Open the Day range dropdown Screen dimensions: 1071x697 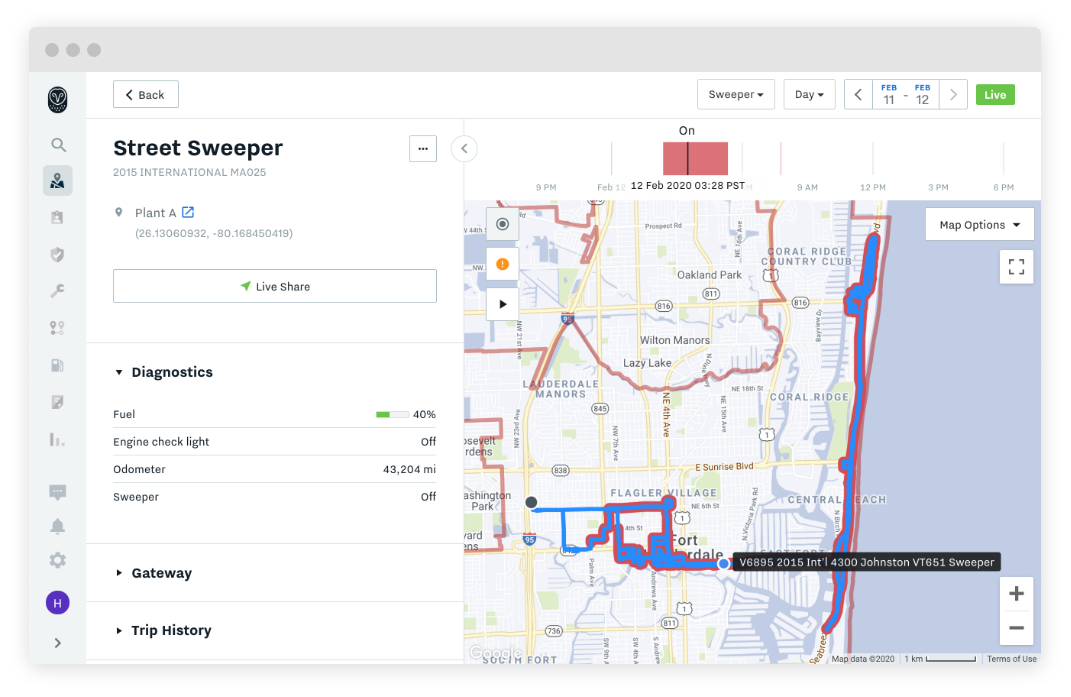click(809, 94)
